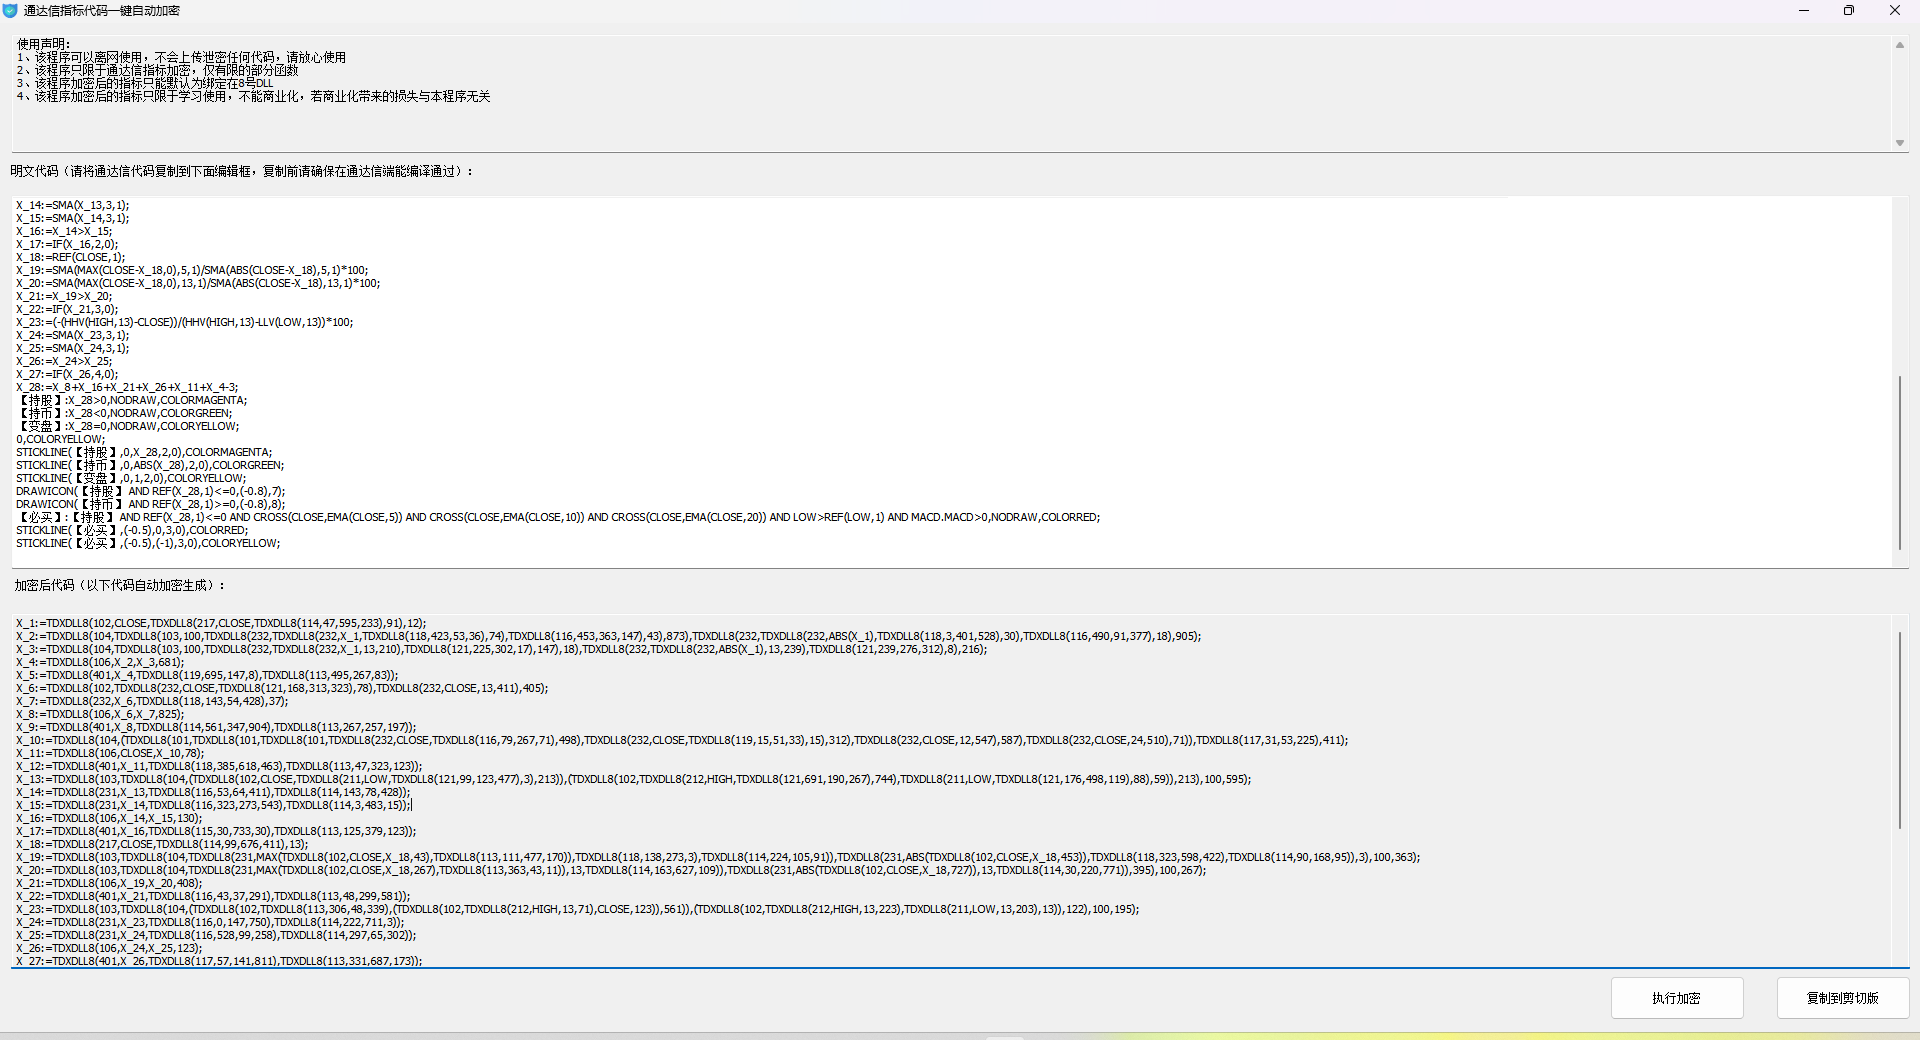Click the 0,COLORYELLOW line in plaintext code

click(x=60, y=439)
